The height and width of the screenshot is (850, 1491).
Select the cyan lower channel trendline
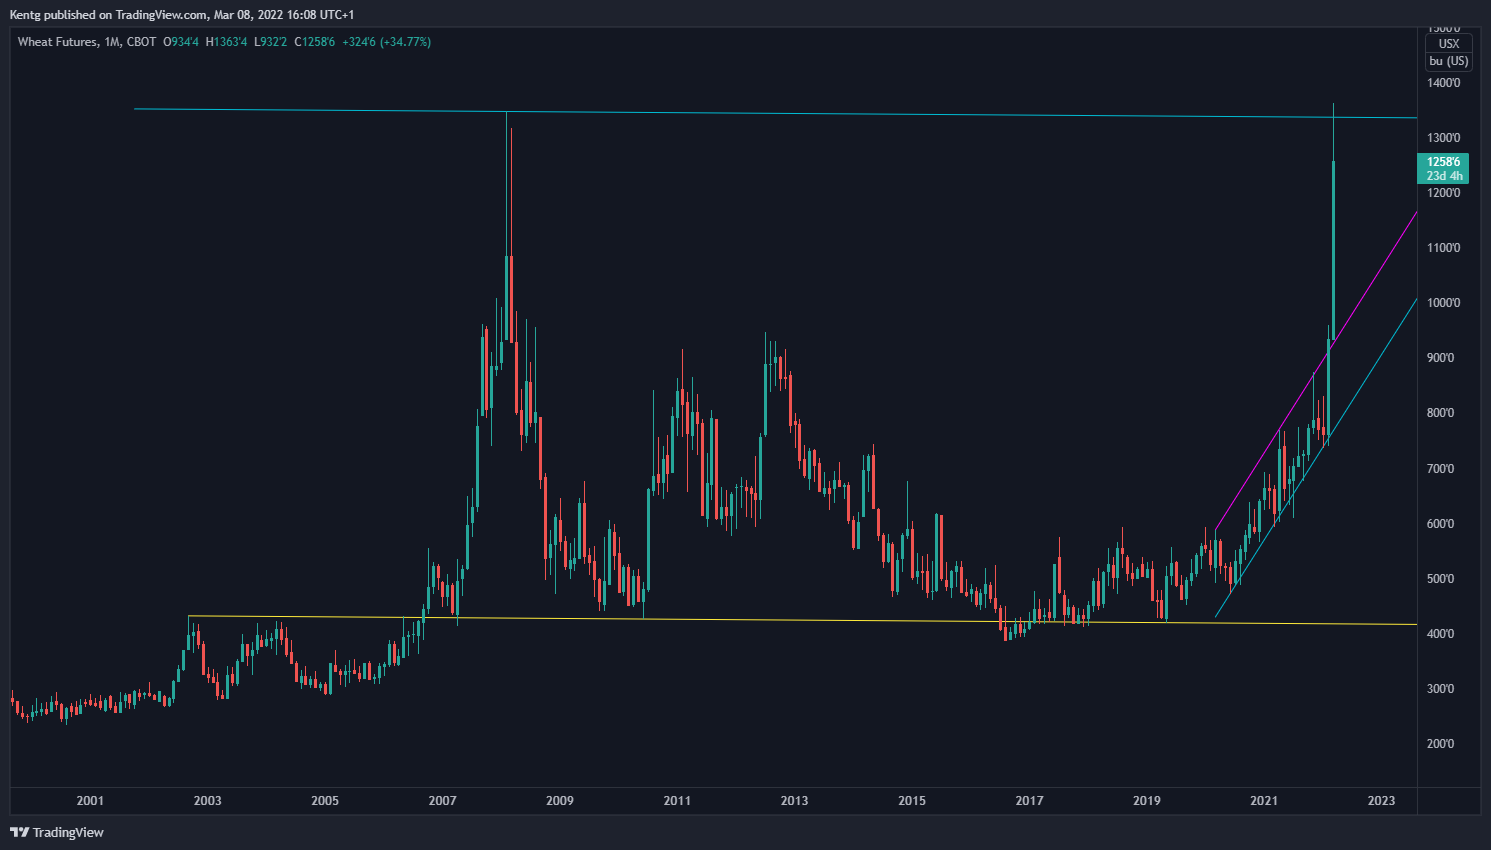click(x=1316, y=457)
